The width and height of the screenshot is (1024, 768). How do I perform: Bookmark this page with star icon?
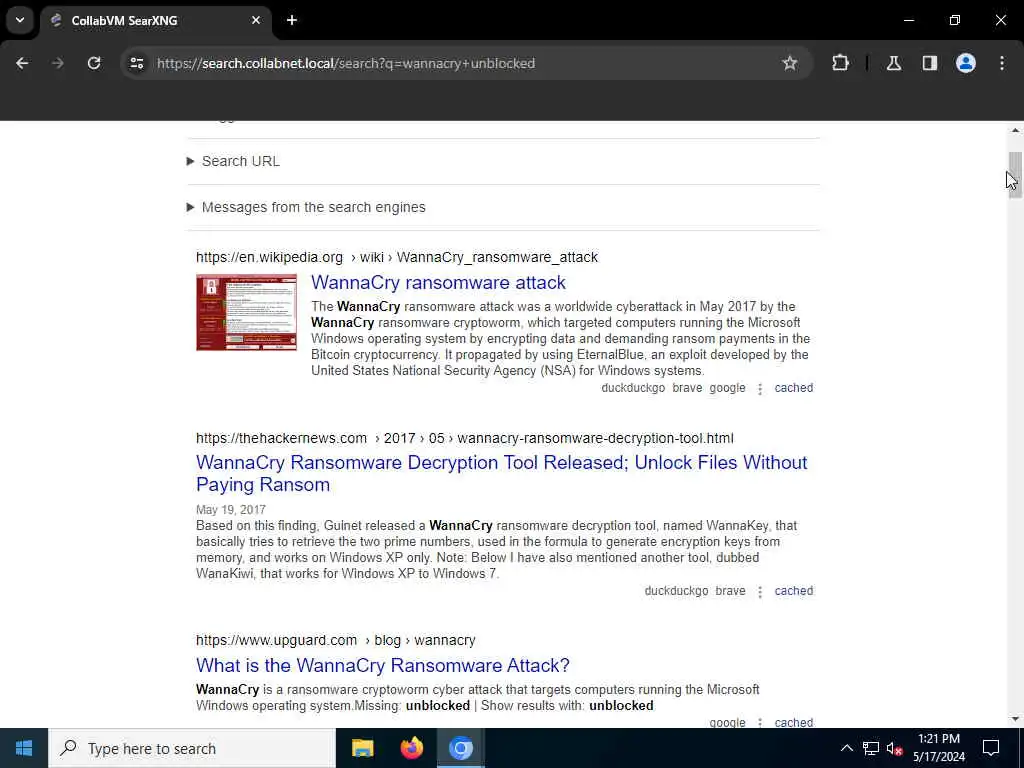790,63
